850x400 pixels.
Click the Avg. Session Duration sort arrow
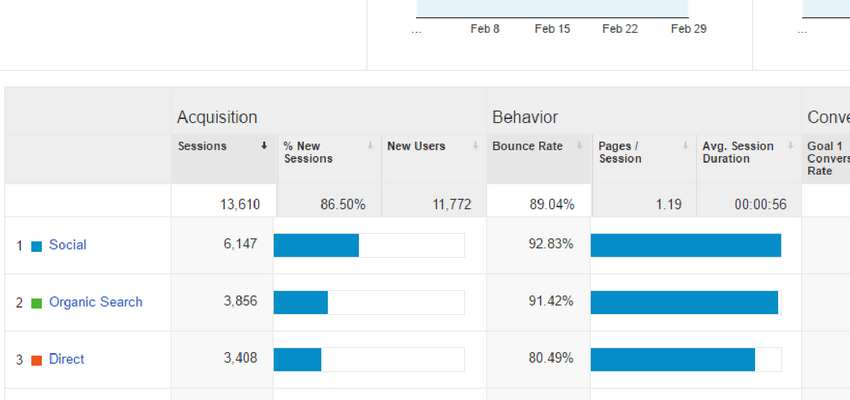(x=790, y=146)
